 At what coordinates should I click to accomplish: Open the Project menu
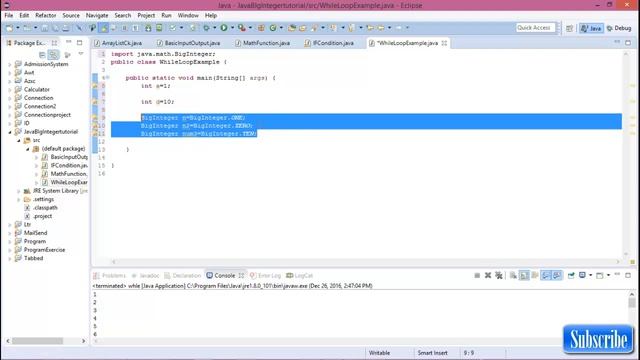click(146, 16)
